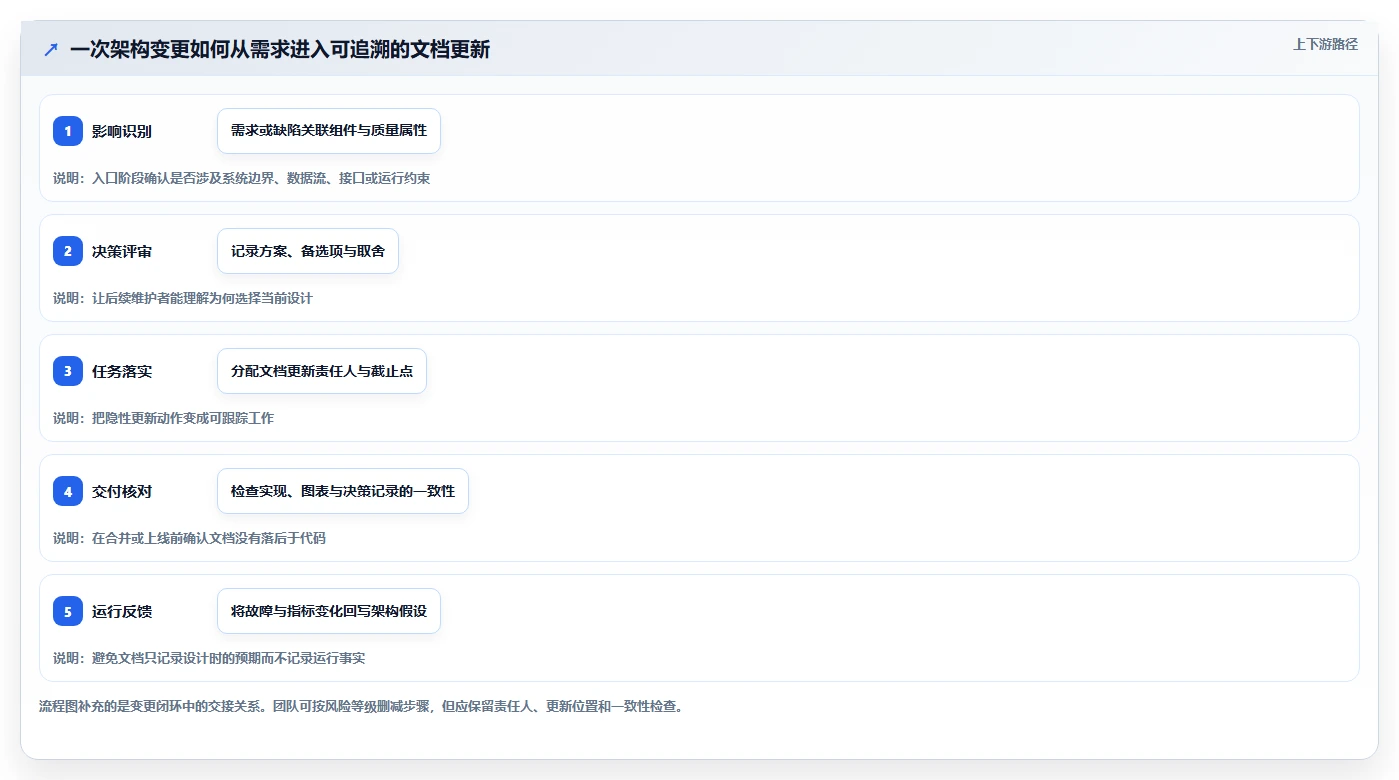1399x780 pixels.
Task: Click the 上下游路径 label
Action: 1325,44
